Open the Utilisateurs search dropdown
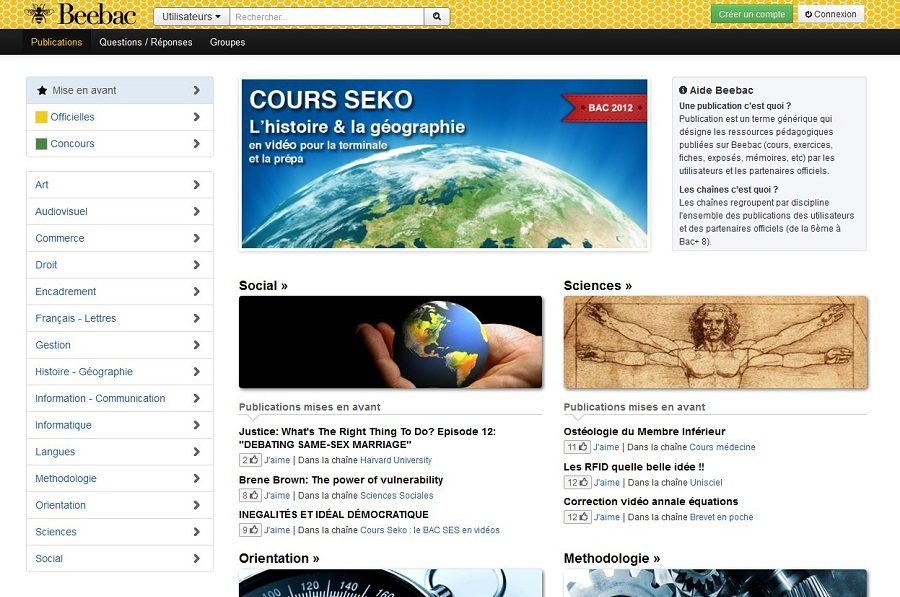This screenshot has height=597, width=900. [x=191, y=16]
